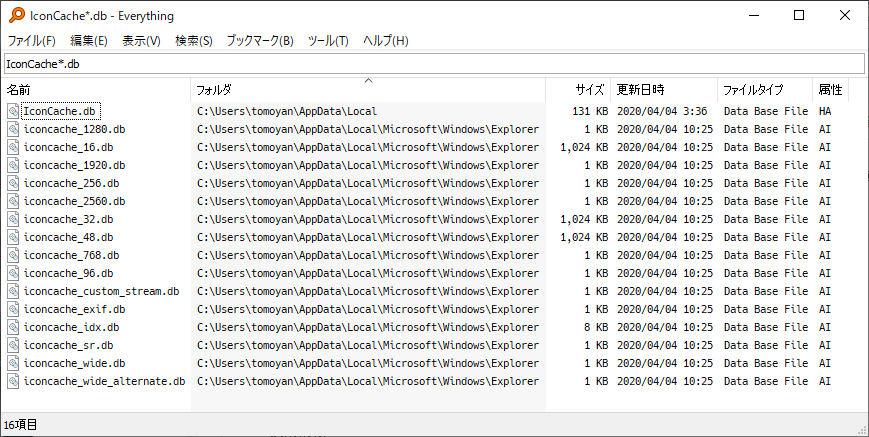The image size is (869, 437).
Task: Sort results by サイズ column header
Action: tap(577, 90)
